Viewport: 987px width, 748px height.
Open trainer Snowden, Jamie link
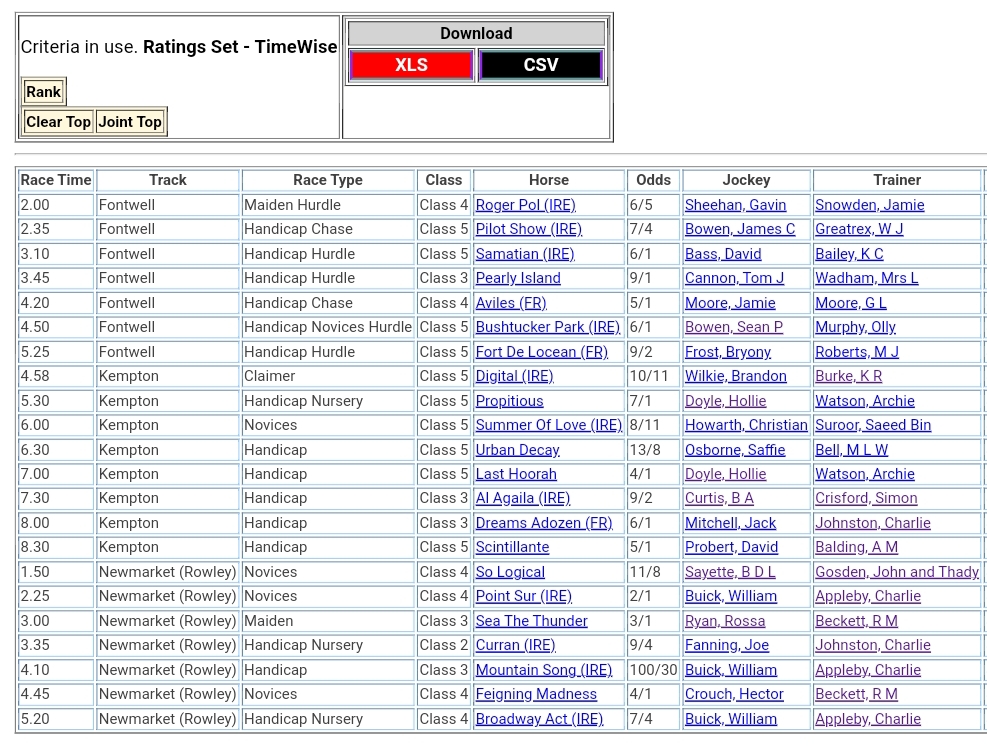click(869, 205)
